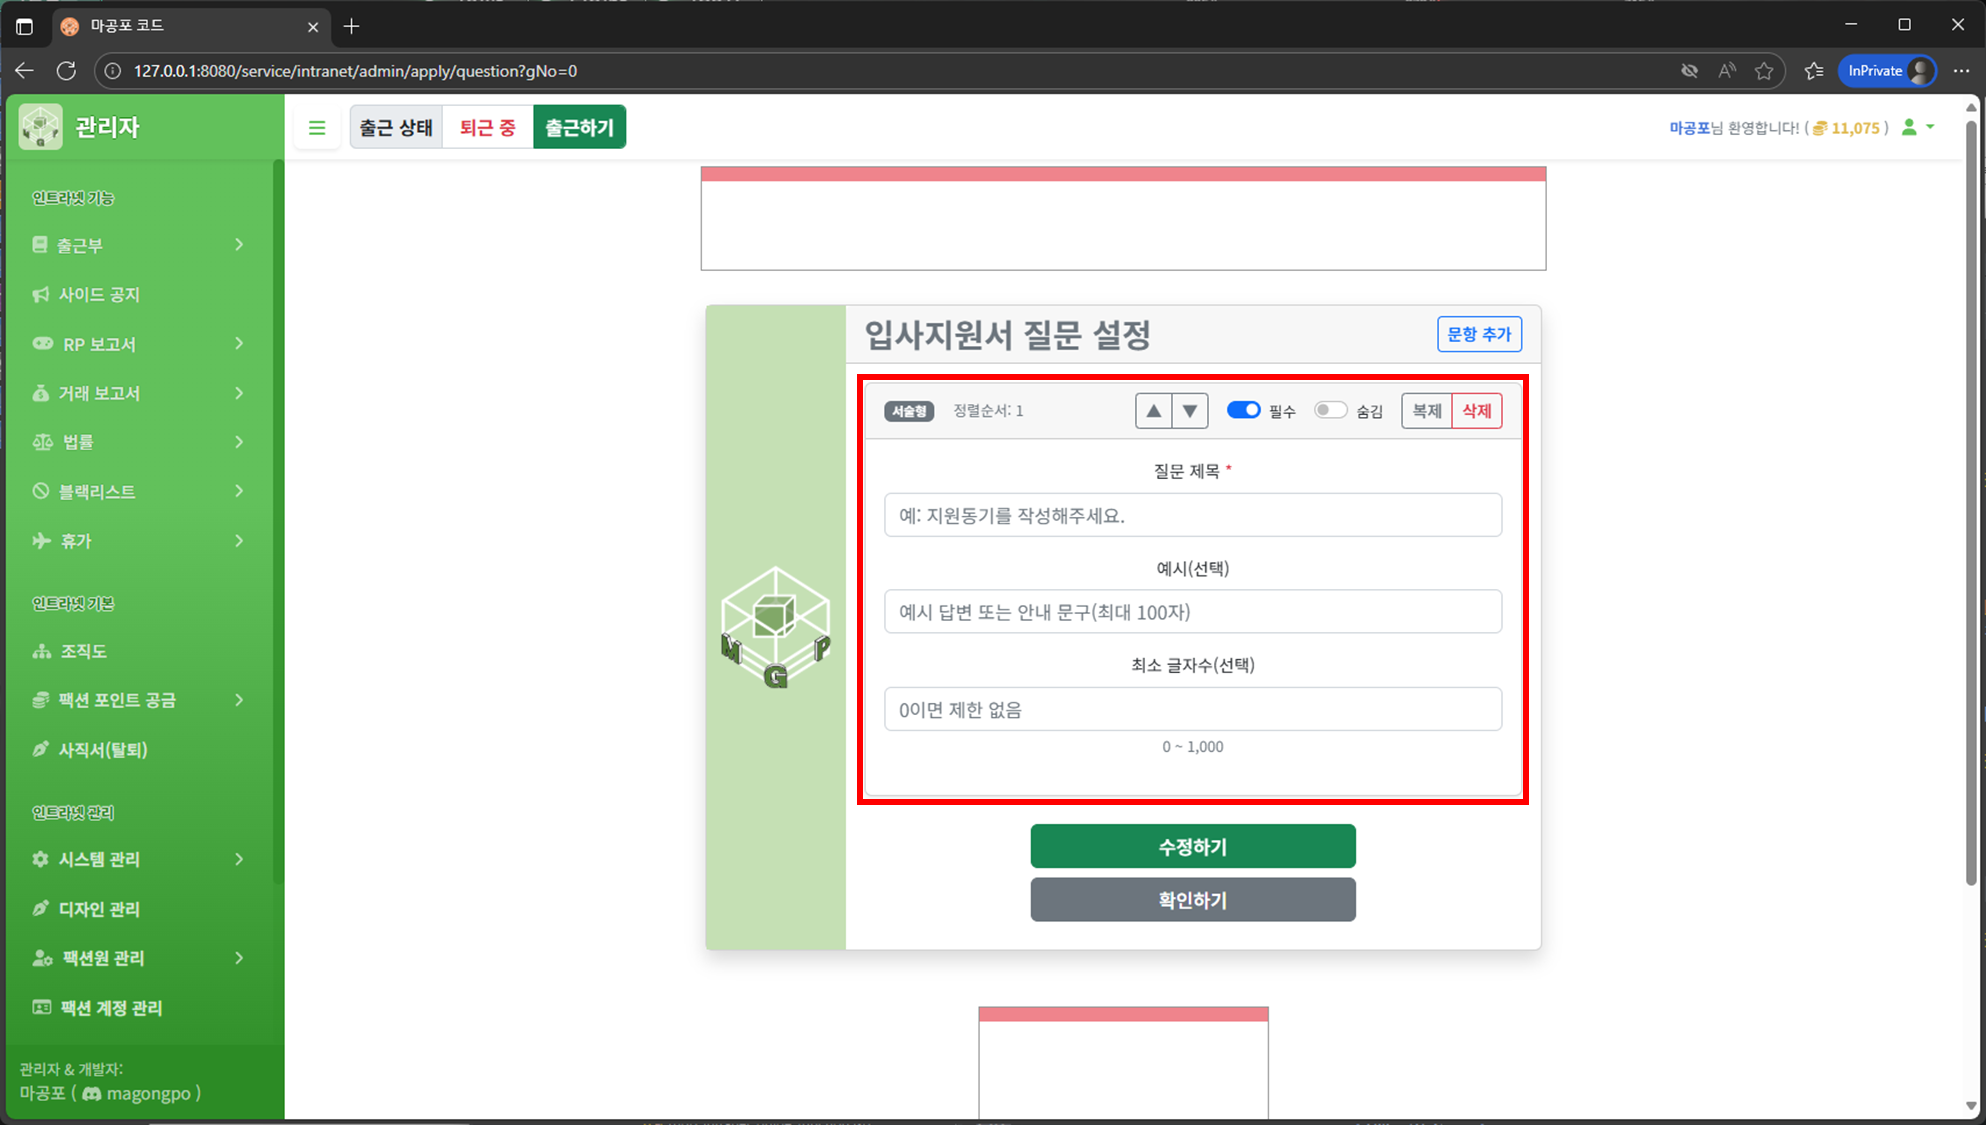Click the 질문 제목 input field
This screenshot has height=1125, width=1986.
[x=1193, y=515]
